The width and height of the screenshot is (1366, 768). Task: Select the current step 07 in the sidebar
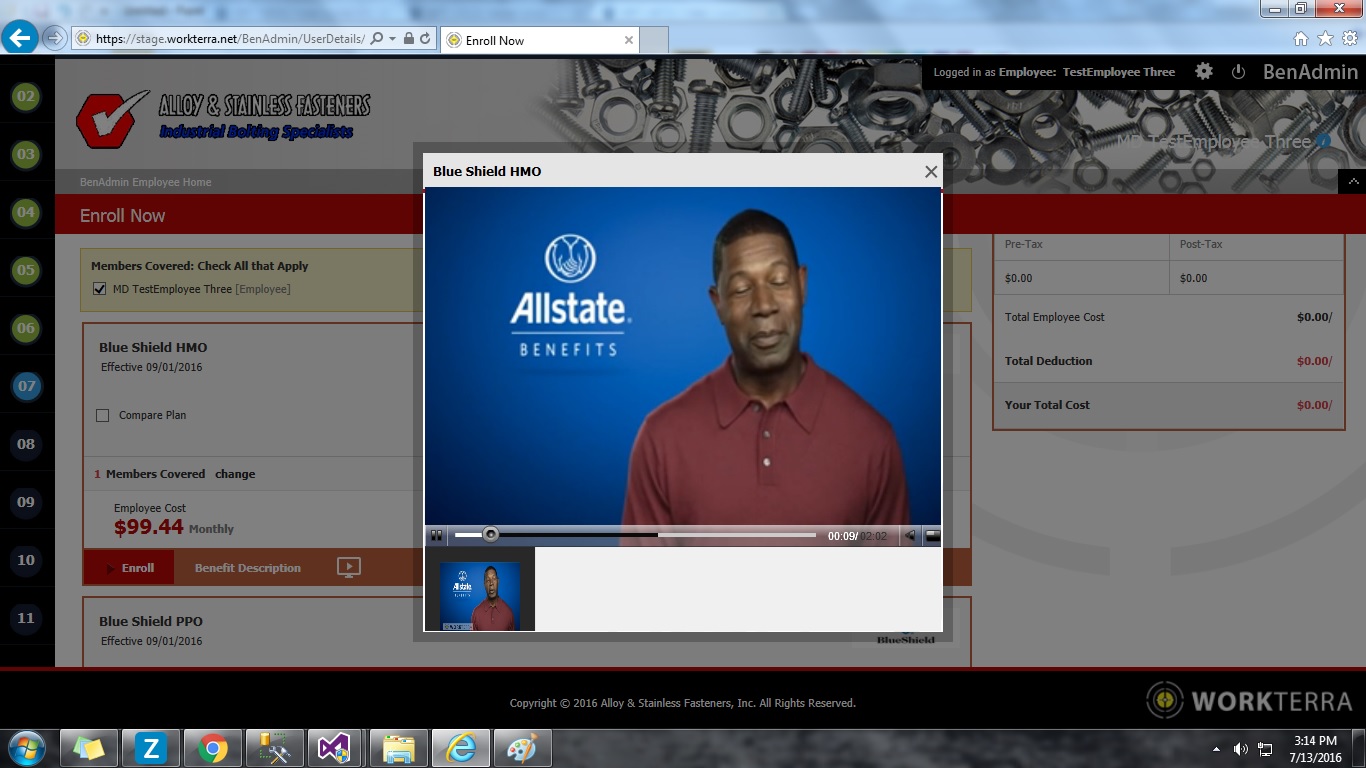pos(26,386)
